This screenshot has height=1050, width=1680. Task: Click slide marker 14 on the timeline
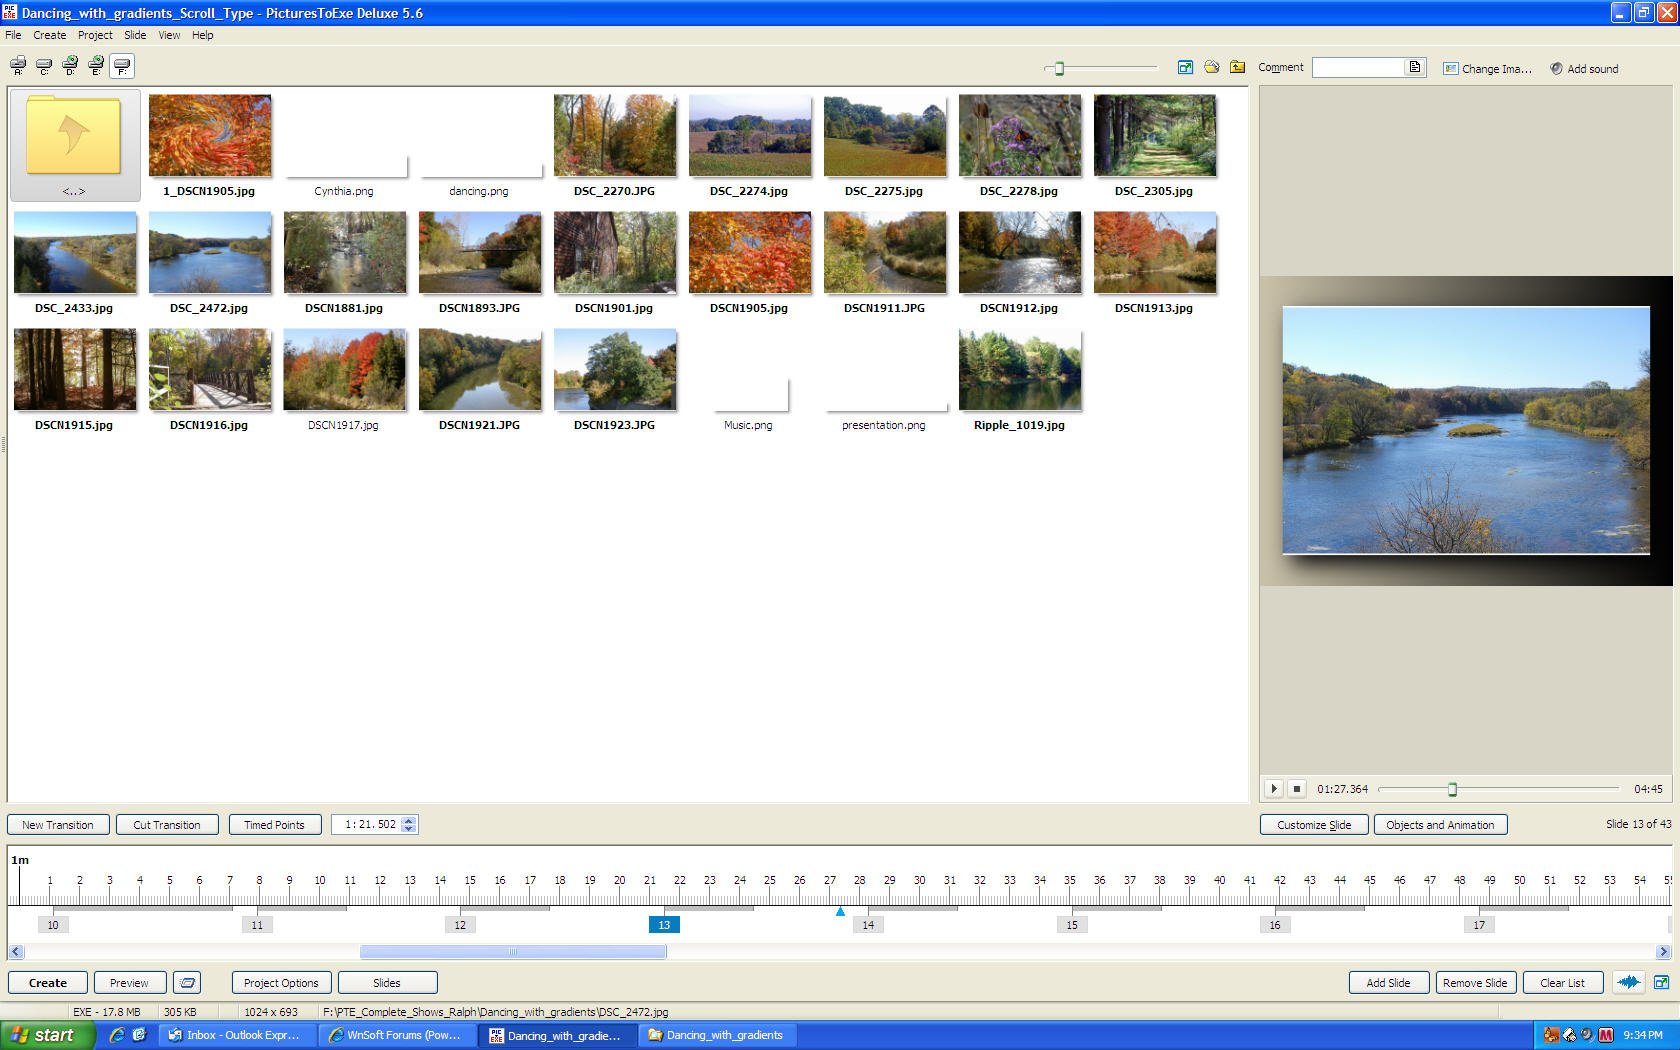[x=868, y=925]
